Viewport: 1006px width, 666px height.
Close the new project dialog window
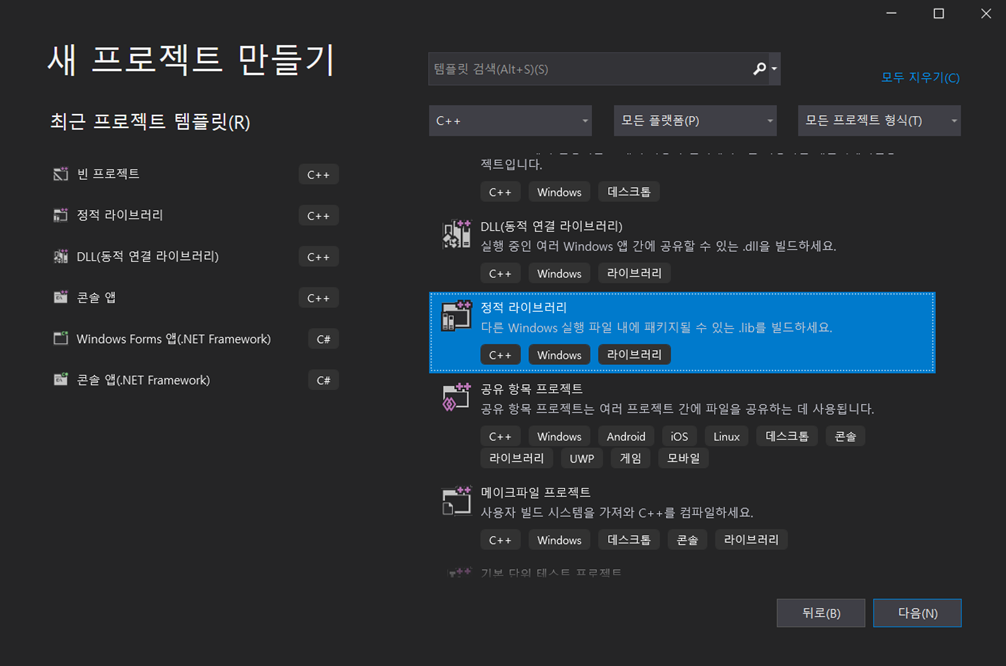(985, 13)
